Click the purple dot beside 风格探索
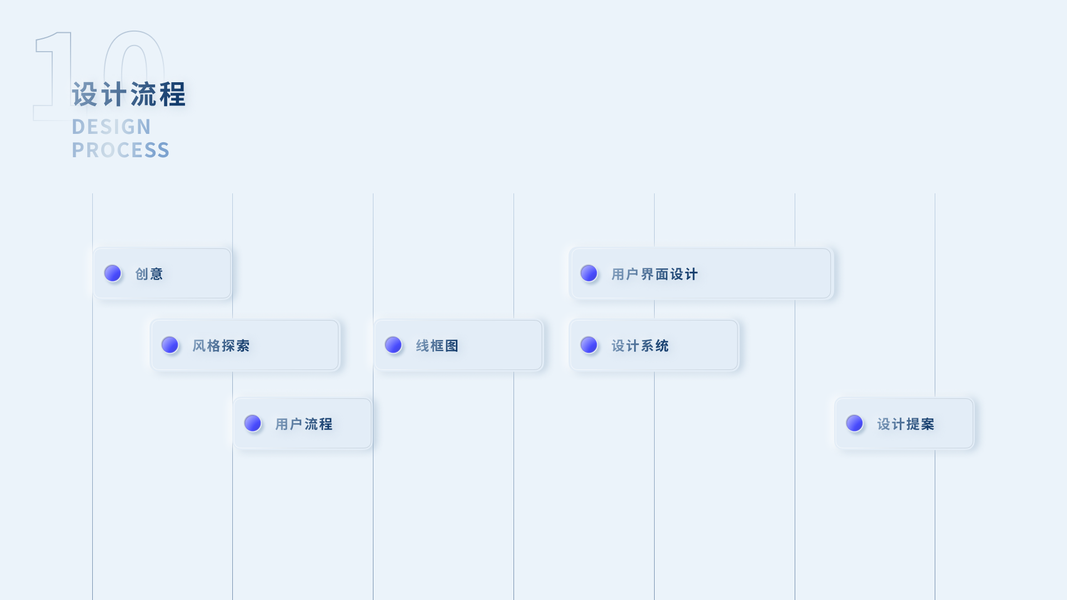 pos(170,345)
